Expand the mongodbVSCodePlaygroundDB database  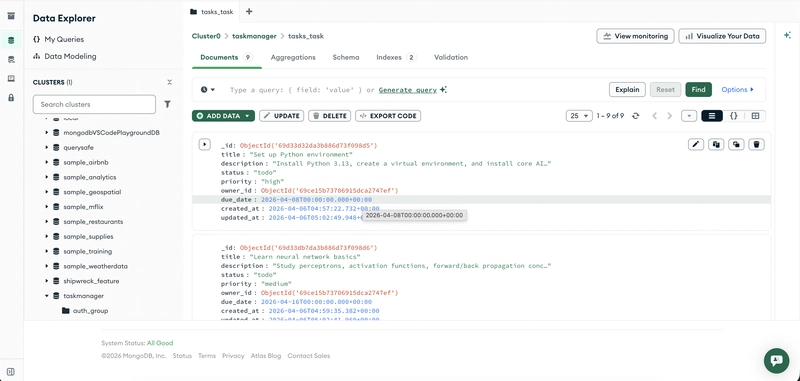47,133
